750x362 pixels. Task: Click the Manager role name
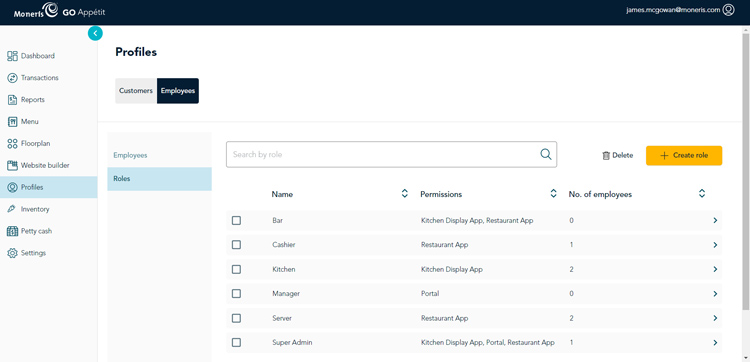tap(286, 294)
